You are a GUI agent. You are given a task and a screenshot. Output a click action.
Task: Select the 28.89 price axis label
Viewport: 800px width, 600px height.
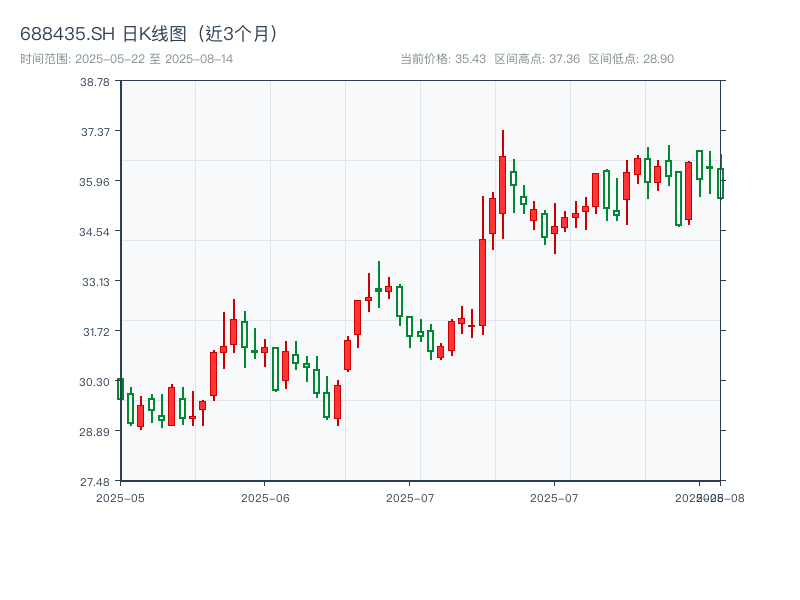95,432
